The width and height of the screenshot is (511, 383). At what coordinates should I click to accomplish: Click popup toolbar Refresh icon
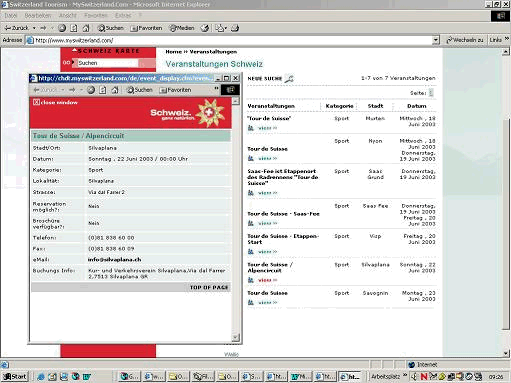click(103, 90)
